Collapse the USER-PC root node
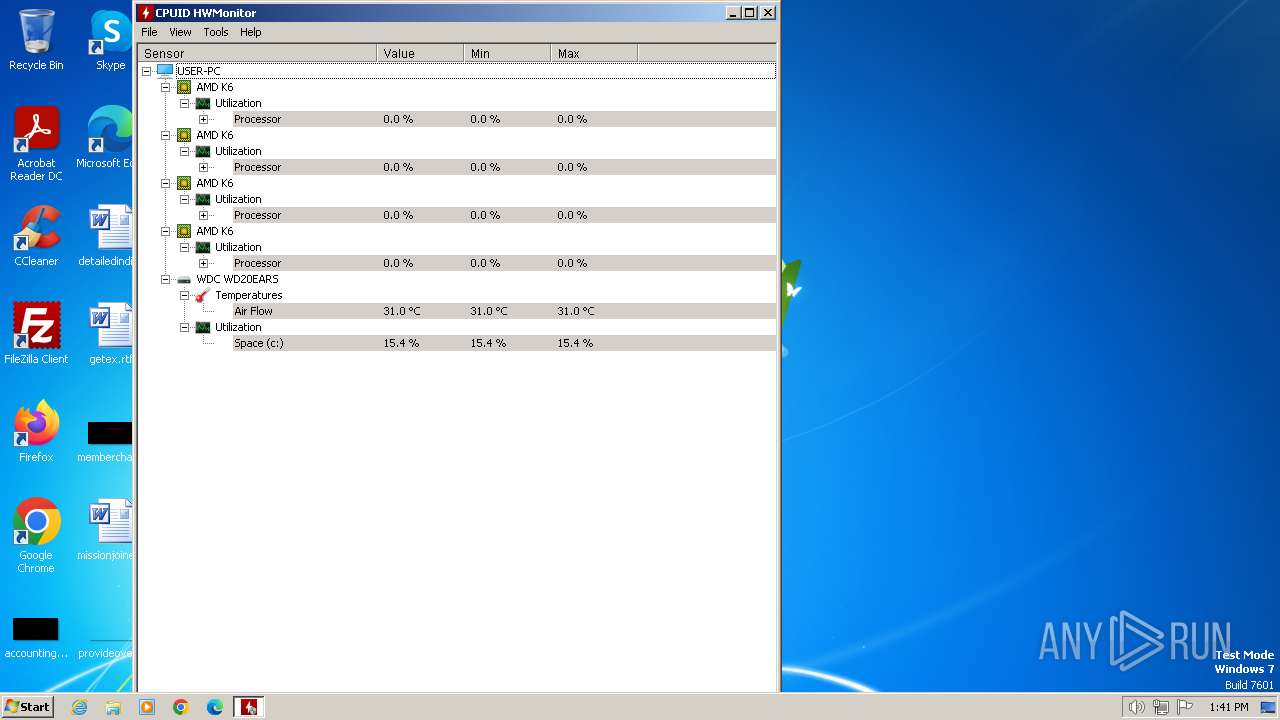The width and height of the screenshot is (1280, 720). (x=146, y=71)
